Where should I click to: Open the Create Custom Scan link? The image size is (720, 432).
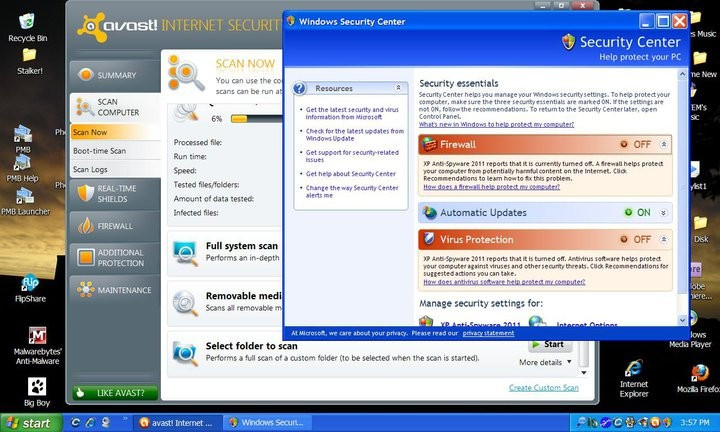tap(544, 388)
